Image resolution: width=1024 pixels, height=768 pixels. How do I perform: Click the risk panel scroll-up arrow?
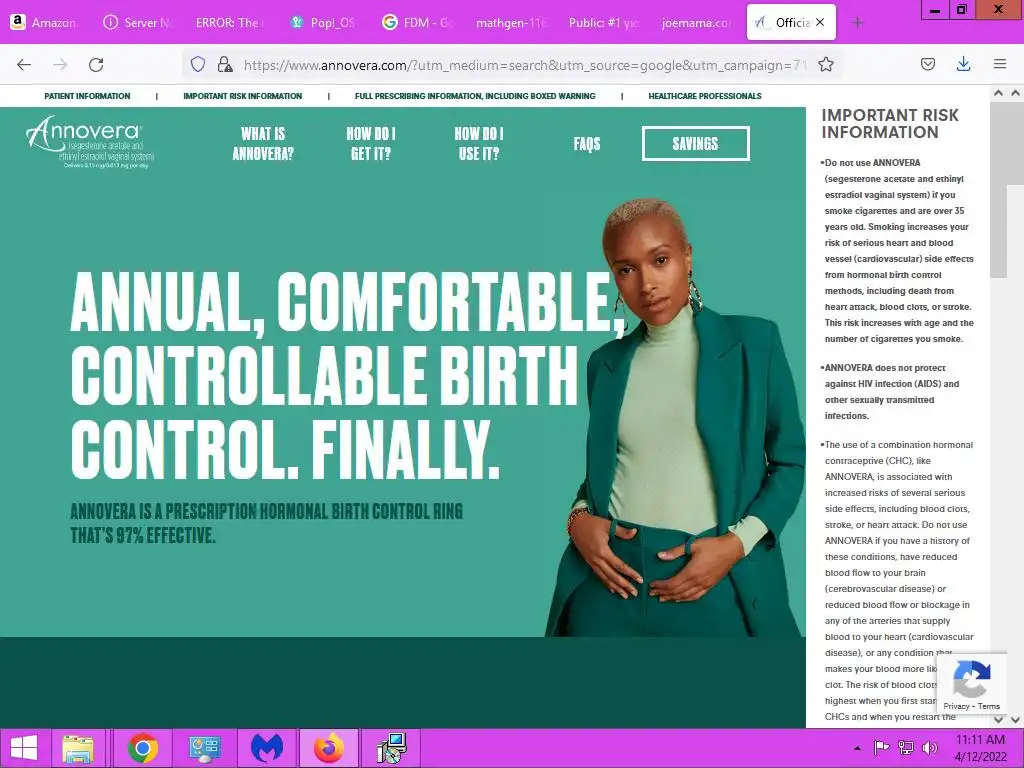(x=998, y=93)
